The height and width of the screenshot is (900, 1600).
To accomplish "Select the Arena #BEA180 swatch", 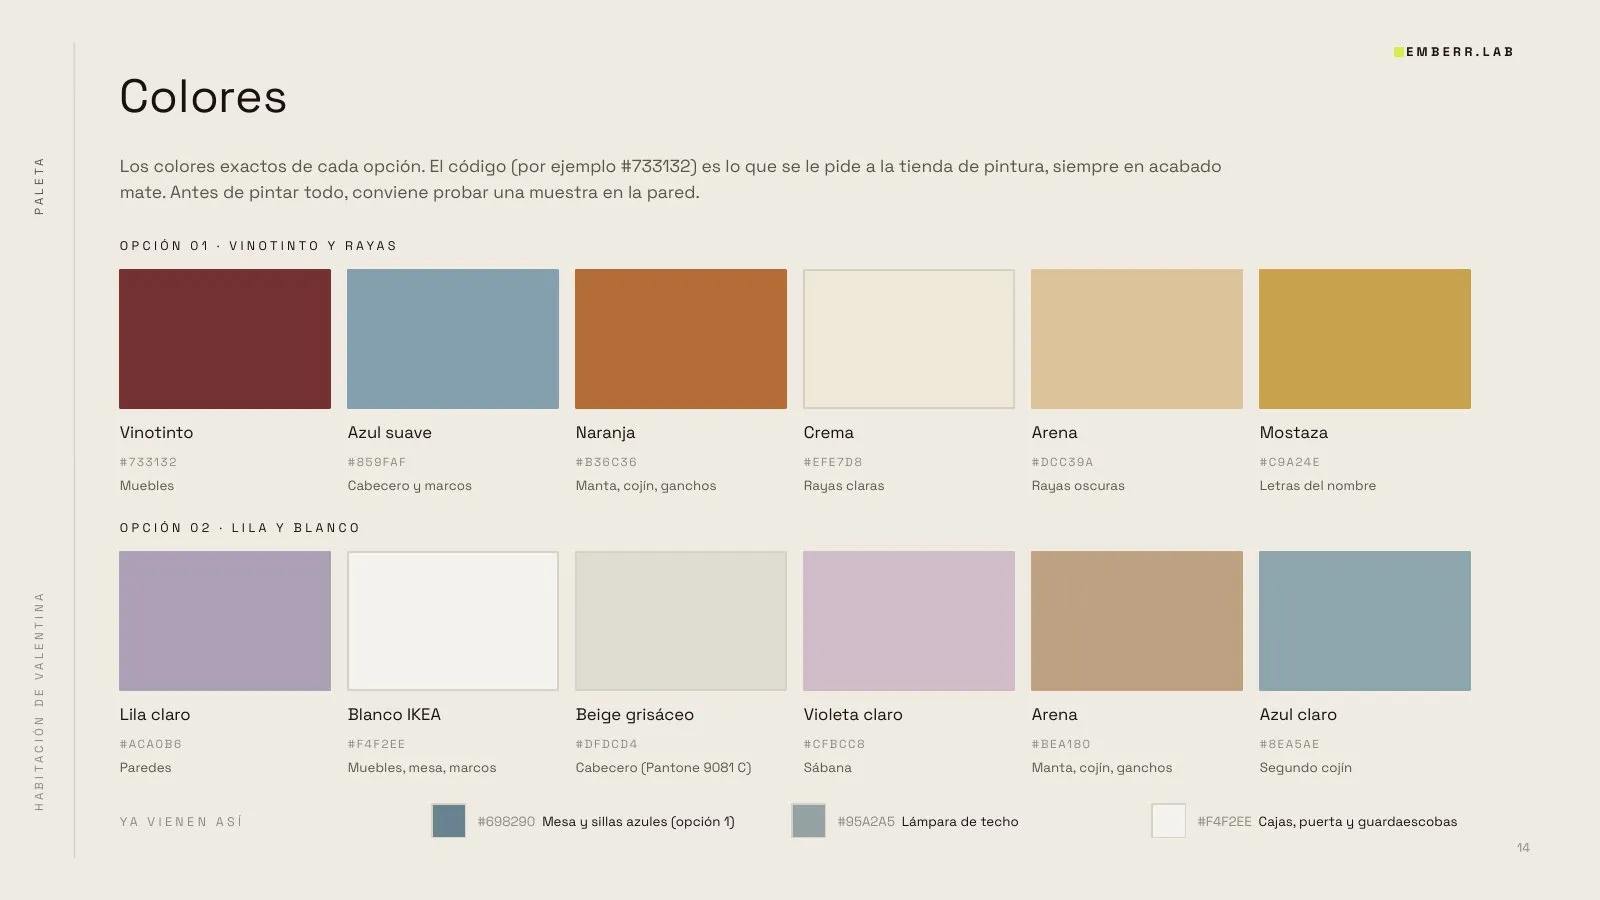I will coord(1137,621).
